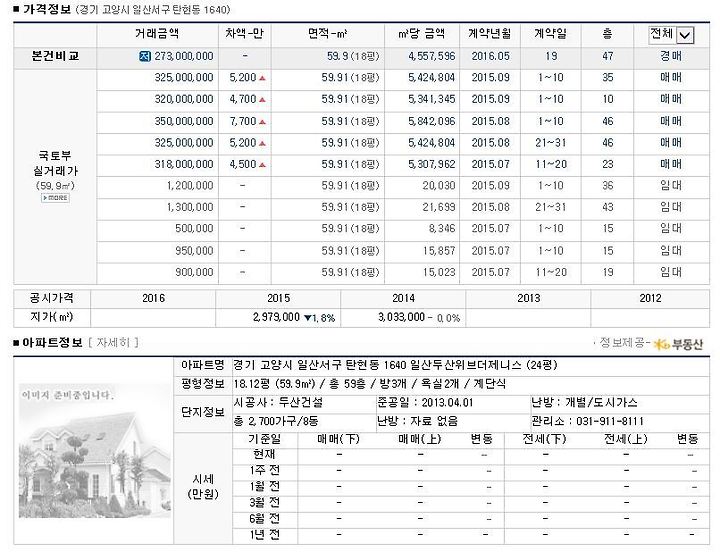Click the 경매 type in the 본건비교 row

point(671,56)
